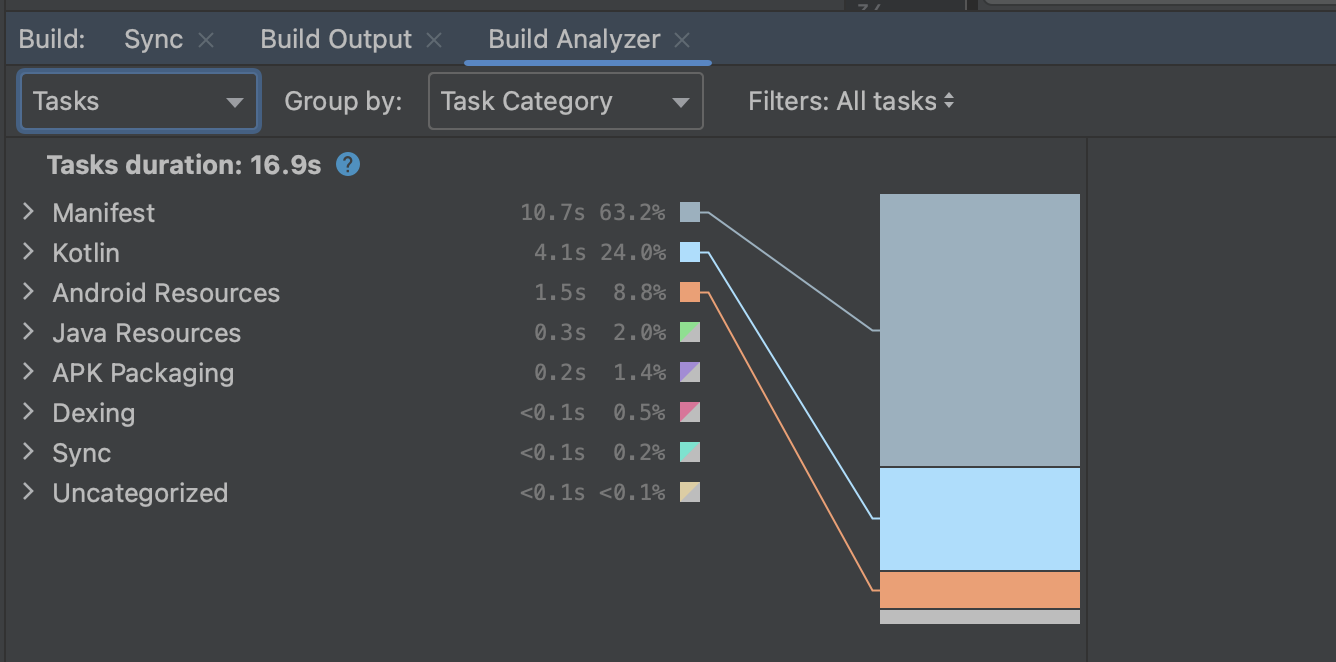Screen dimensions: 1336x662
Task: Click the large Manifest bar in the chart
Action: (978, 330)
